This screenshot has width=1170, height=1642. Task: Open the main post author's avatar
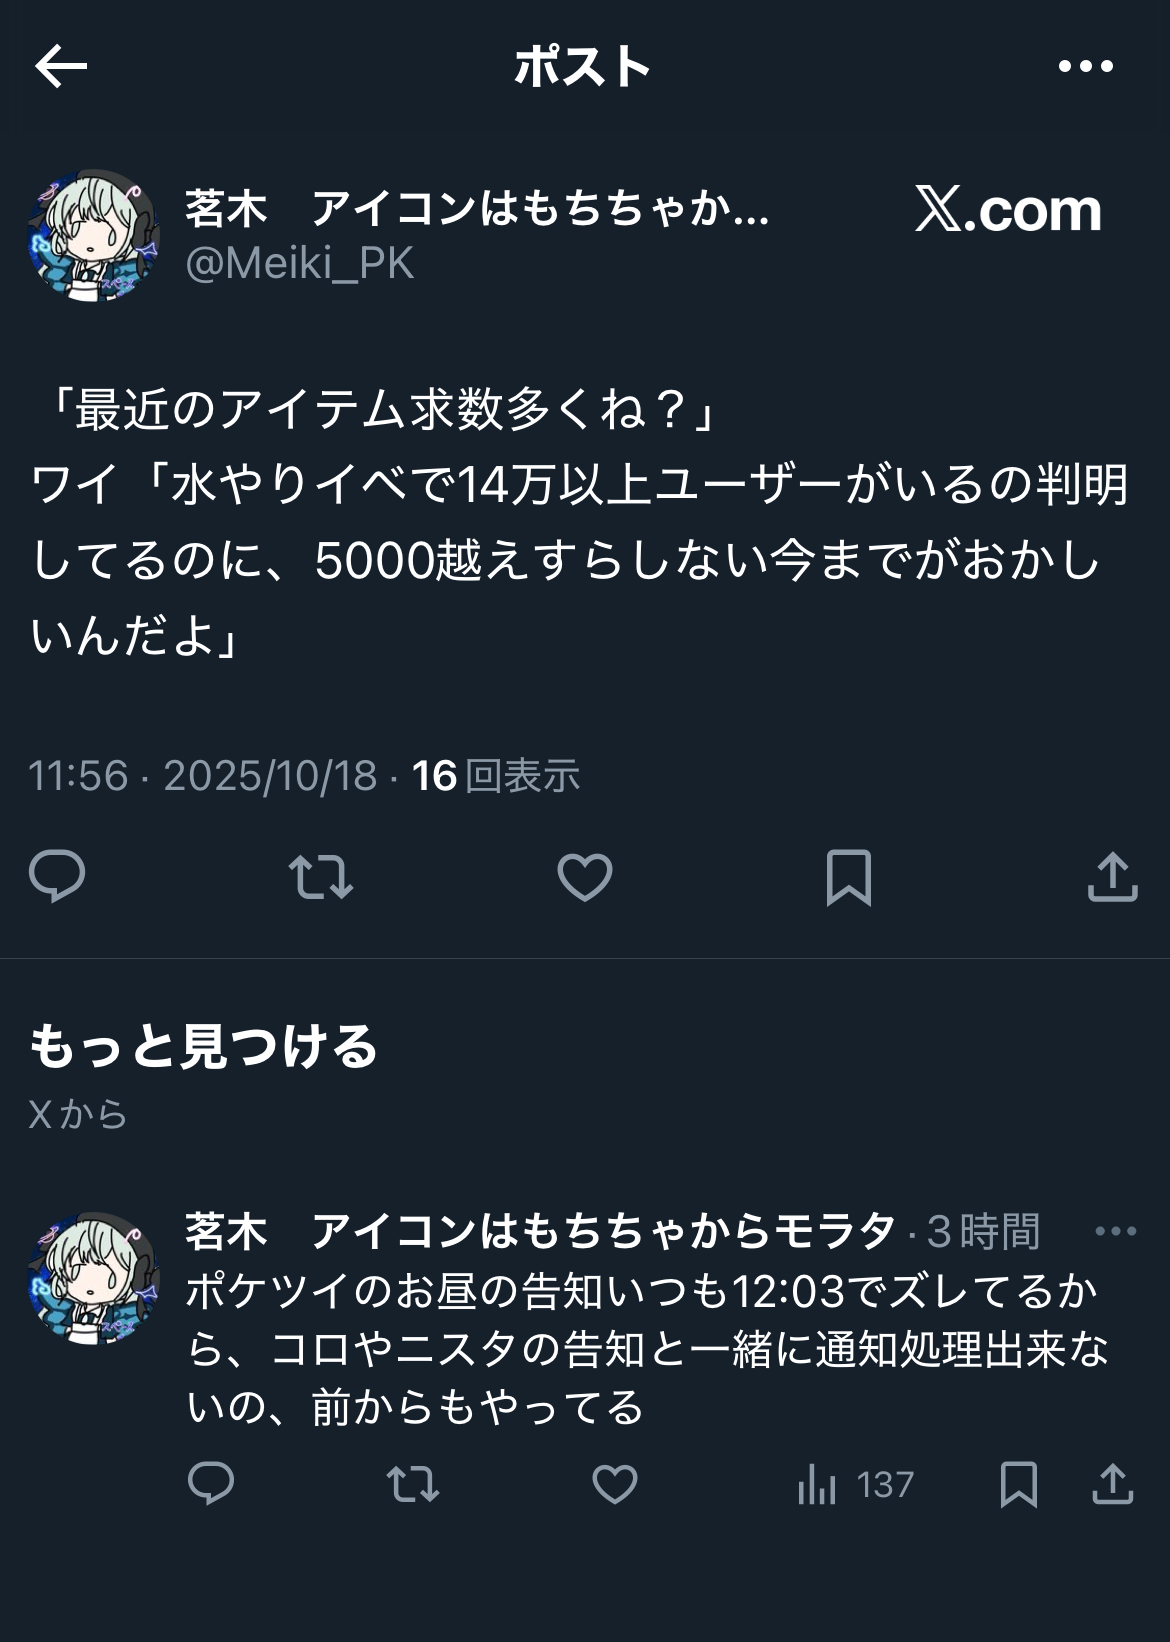[x=94, y=235]
